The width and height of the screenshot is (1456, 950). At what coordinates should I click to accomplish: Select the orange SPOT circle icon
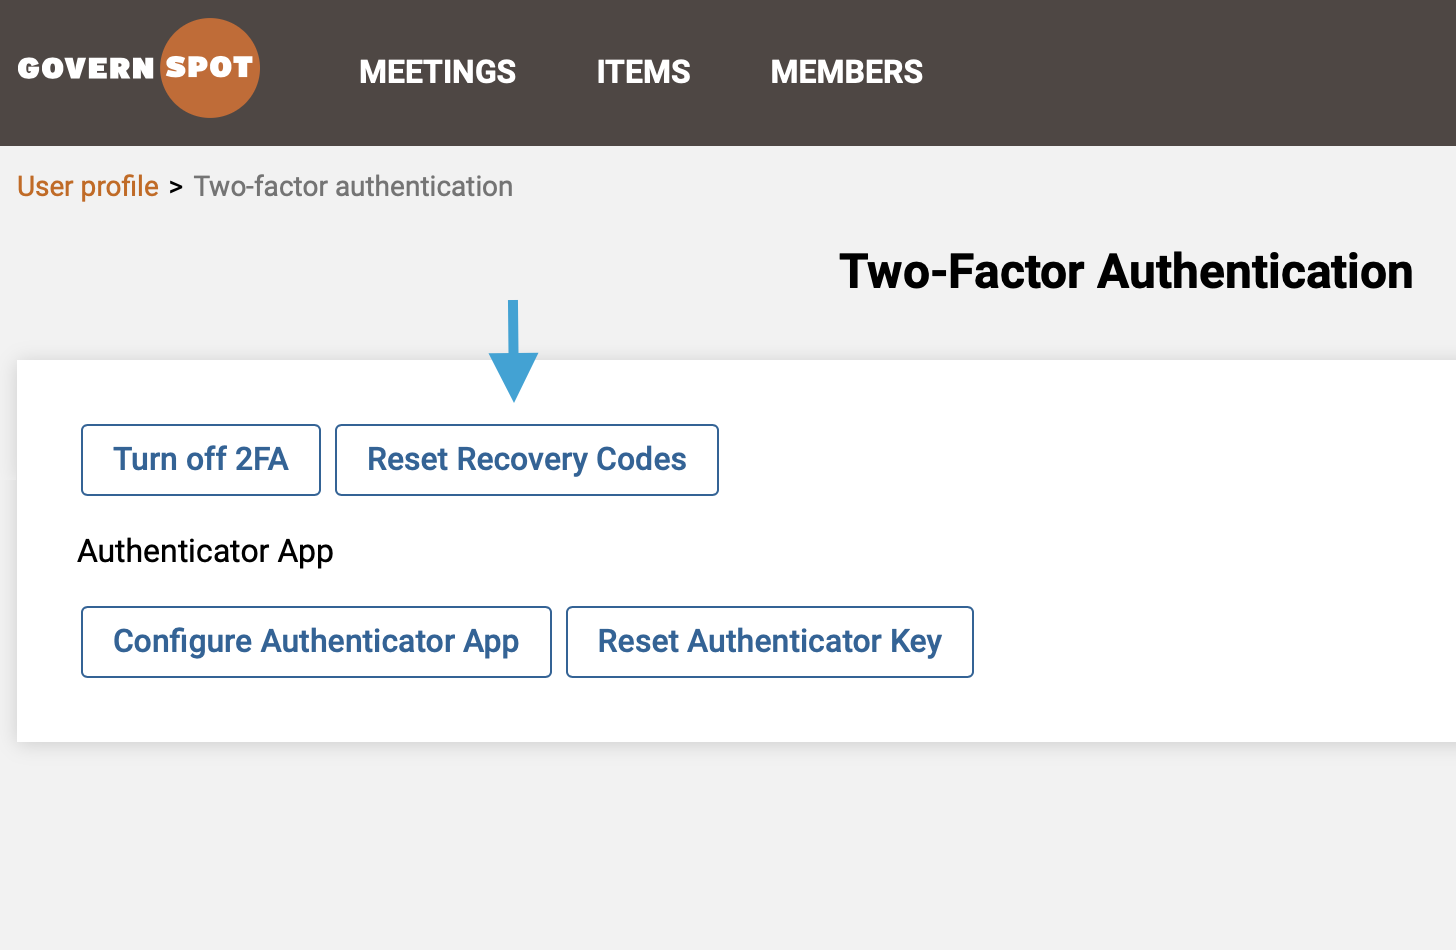pyautogui.click(x=209, y=67)
